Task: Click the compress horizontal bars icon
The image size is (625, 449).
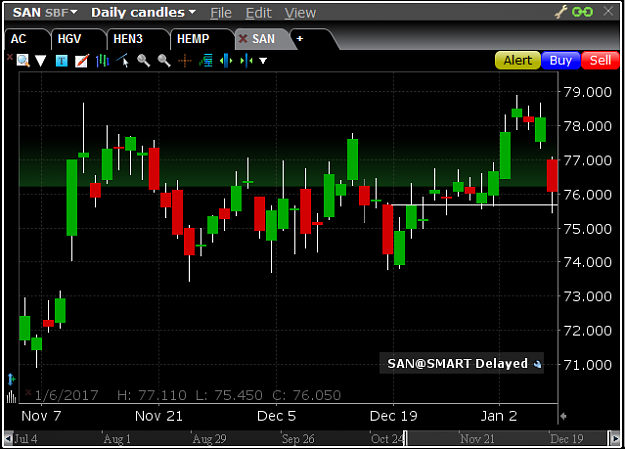Action: (246, 61)
